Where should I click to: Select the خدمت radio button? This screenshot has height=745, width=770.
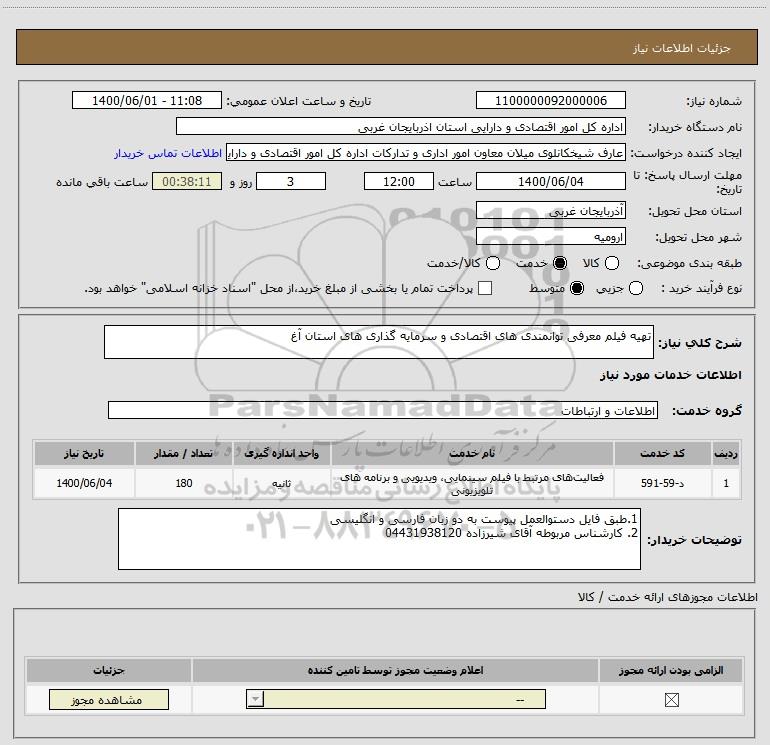[x=560, y=263]
